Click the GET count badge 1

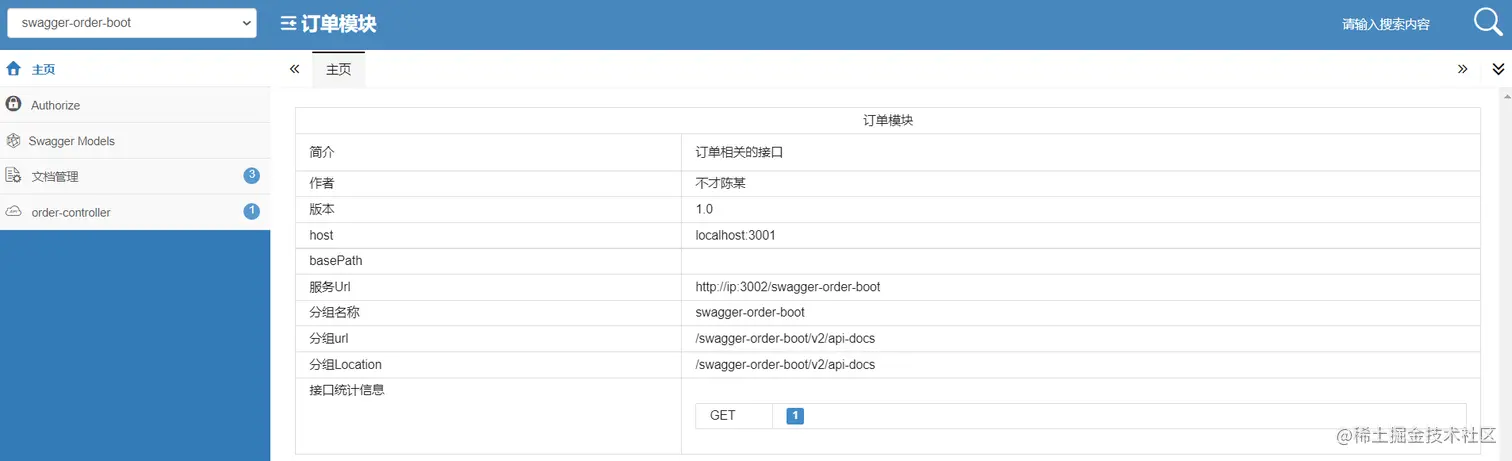pos(795,415)
